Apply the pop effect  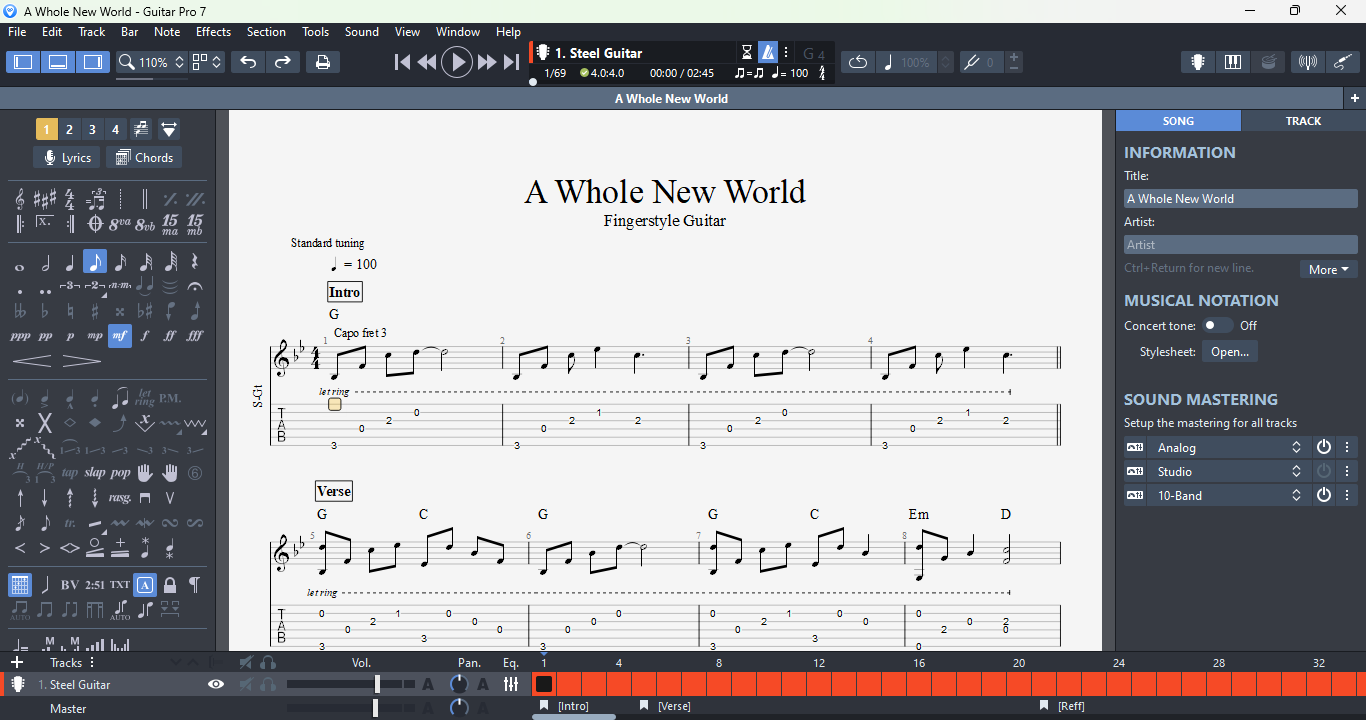[120, 473]
